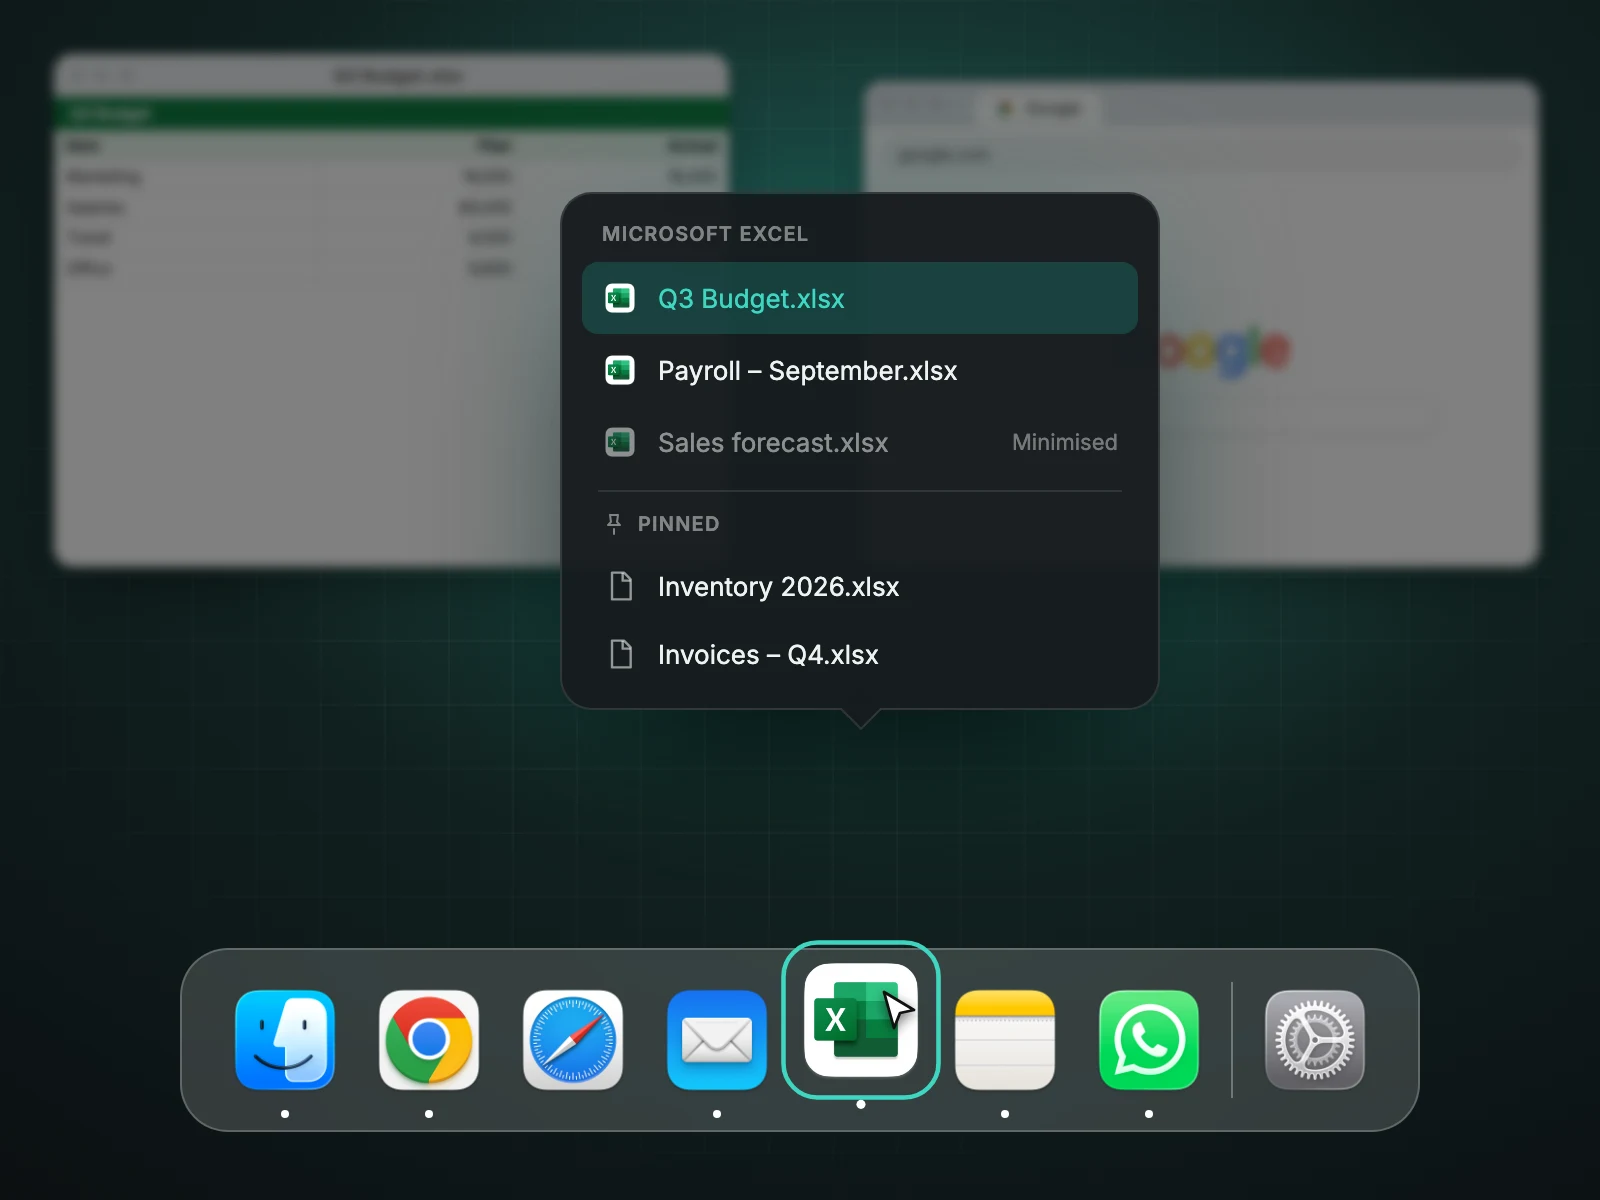Open Finder from the dock
1600x1200 pixels.
pyautogui.click(x=285, y=1039)
